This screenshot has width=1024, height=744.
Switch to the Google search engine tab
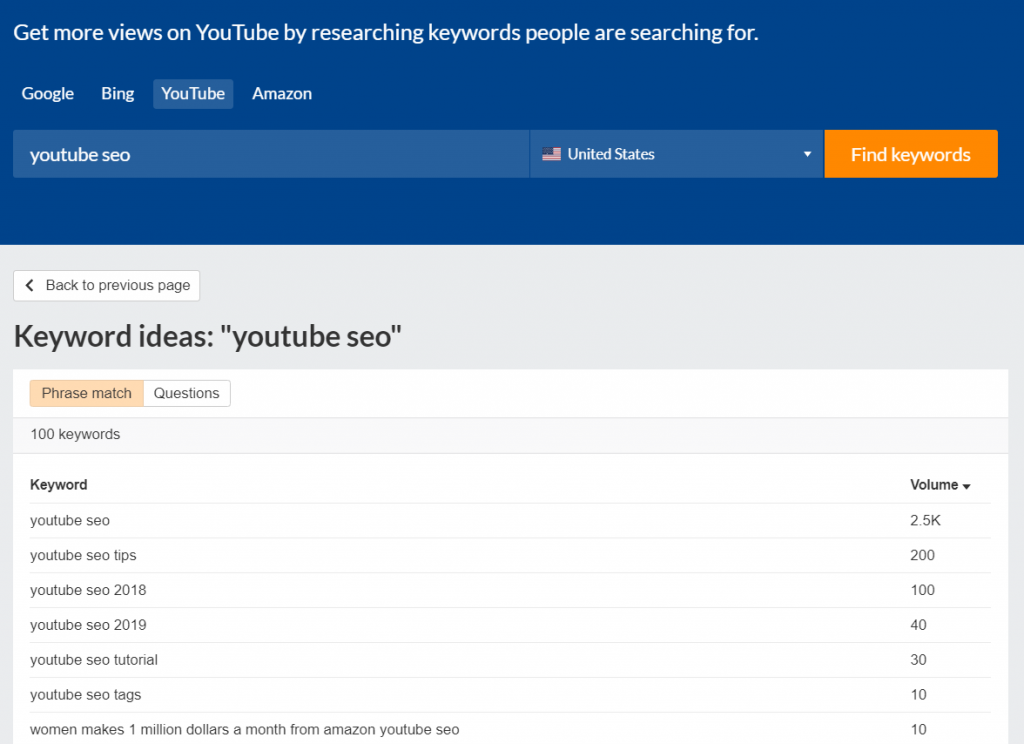pos(48,93)
